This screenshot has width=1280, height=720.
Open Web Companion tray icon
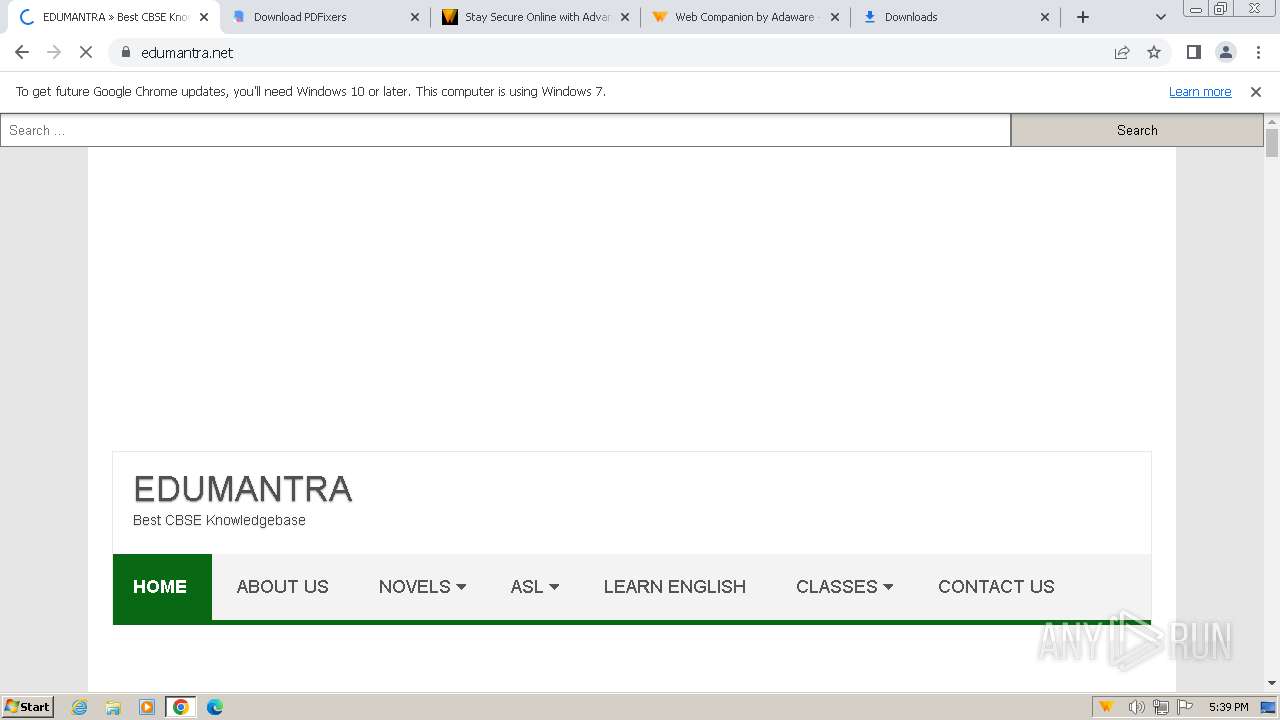pos(1107,707)
